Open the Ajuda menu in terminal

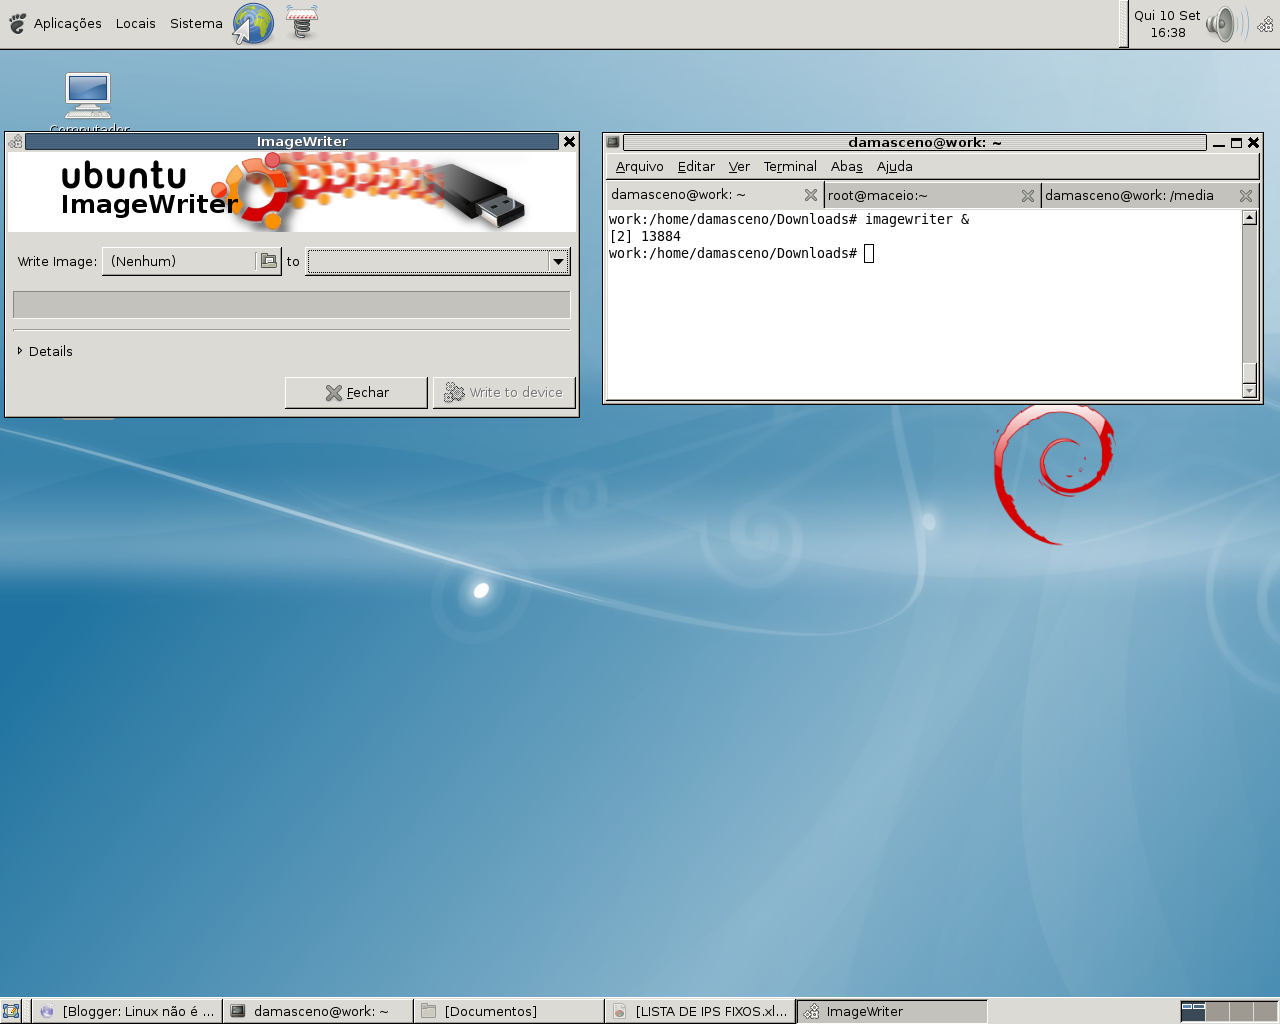895,166
